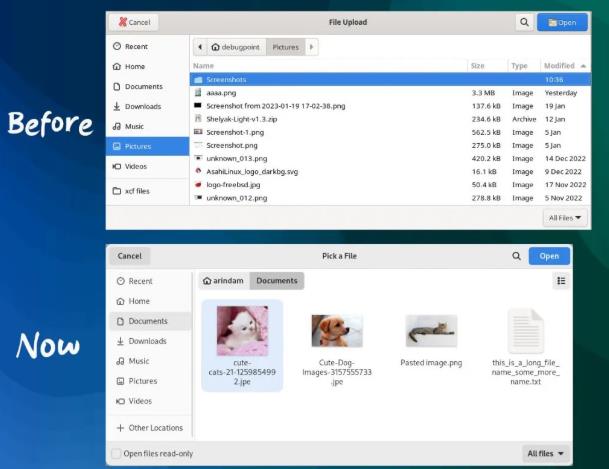The image size is (609, 469).
Task: Open Music in Pick a File sidebar
Action: tap(151, 361)
